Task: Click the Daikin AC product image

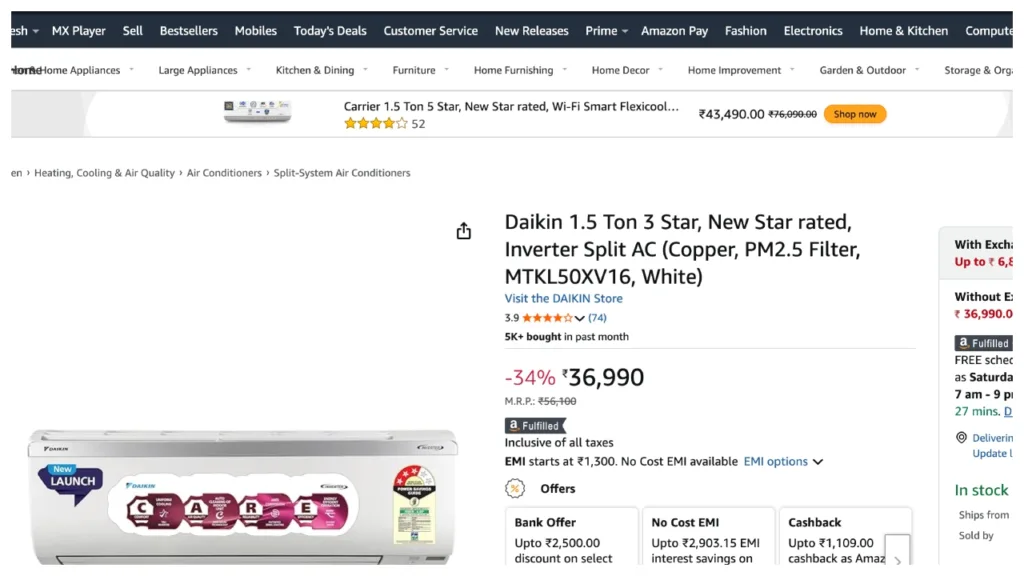Action: [x=243, y=495]
